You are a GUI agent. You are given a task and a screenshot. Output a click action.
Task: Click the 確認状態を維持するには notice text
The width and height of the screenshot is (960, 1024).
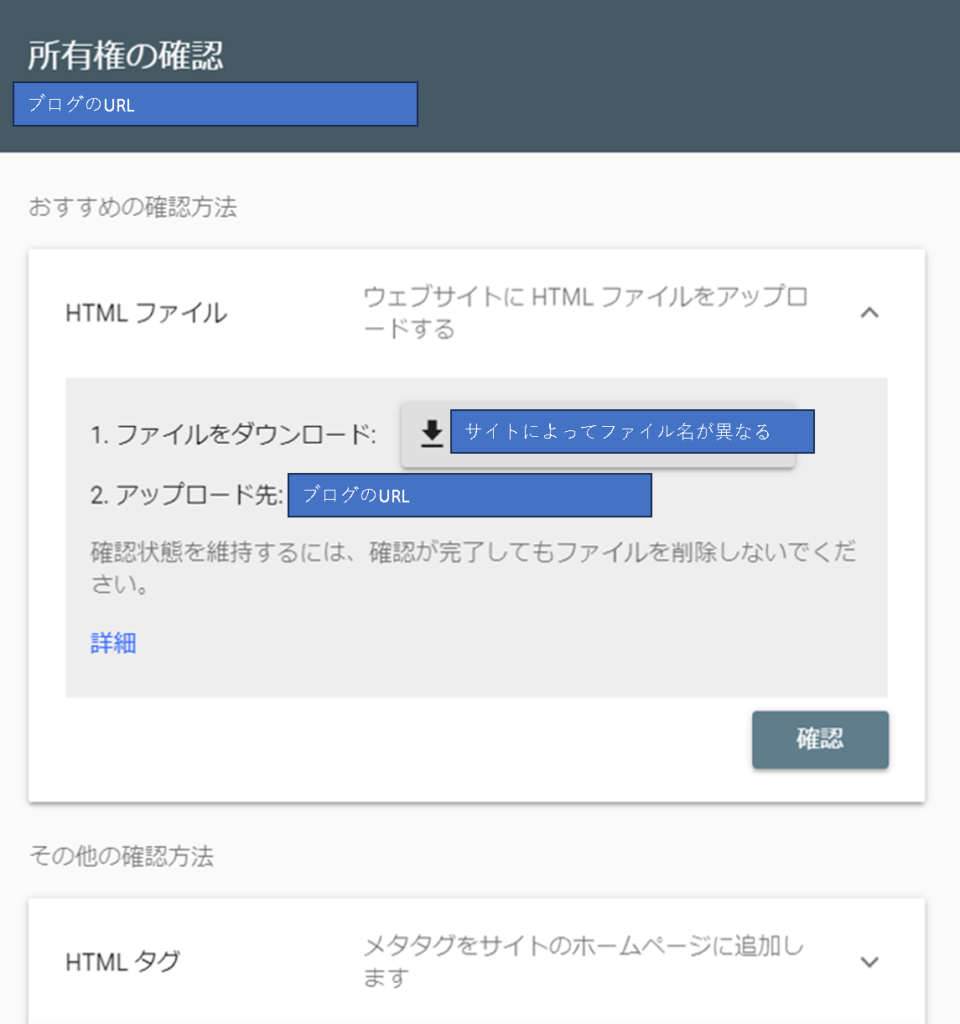tap(472, 568)
